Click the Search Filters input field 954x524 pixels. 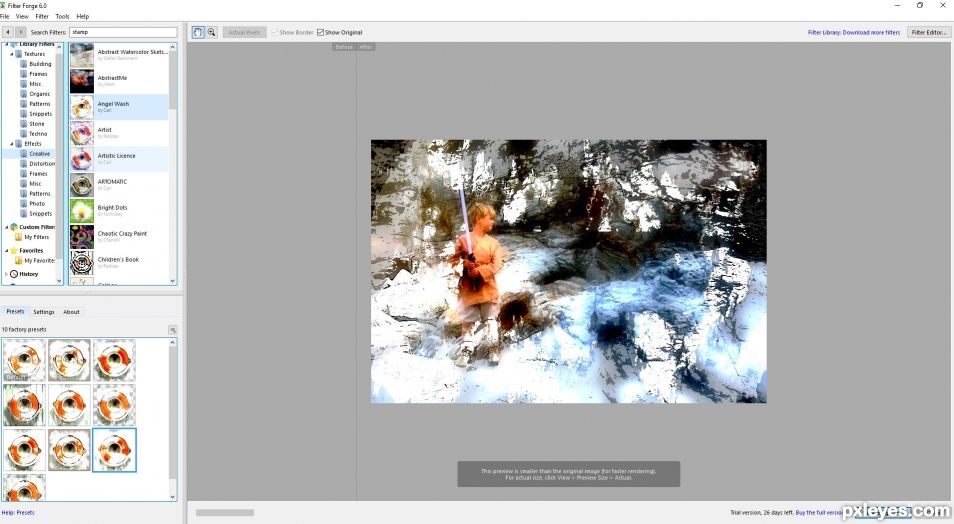pos(124,32)
